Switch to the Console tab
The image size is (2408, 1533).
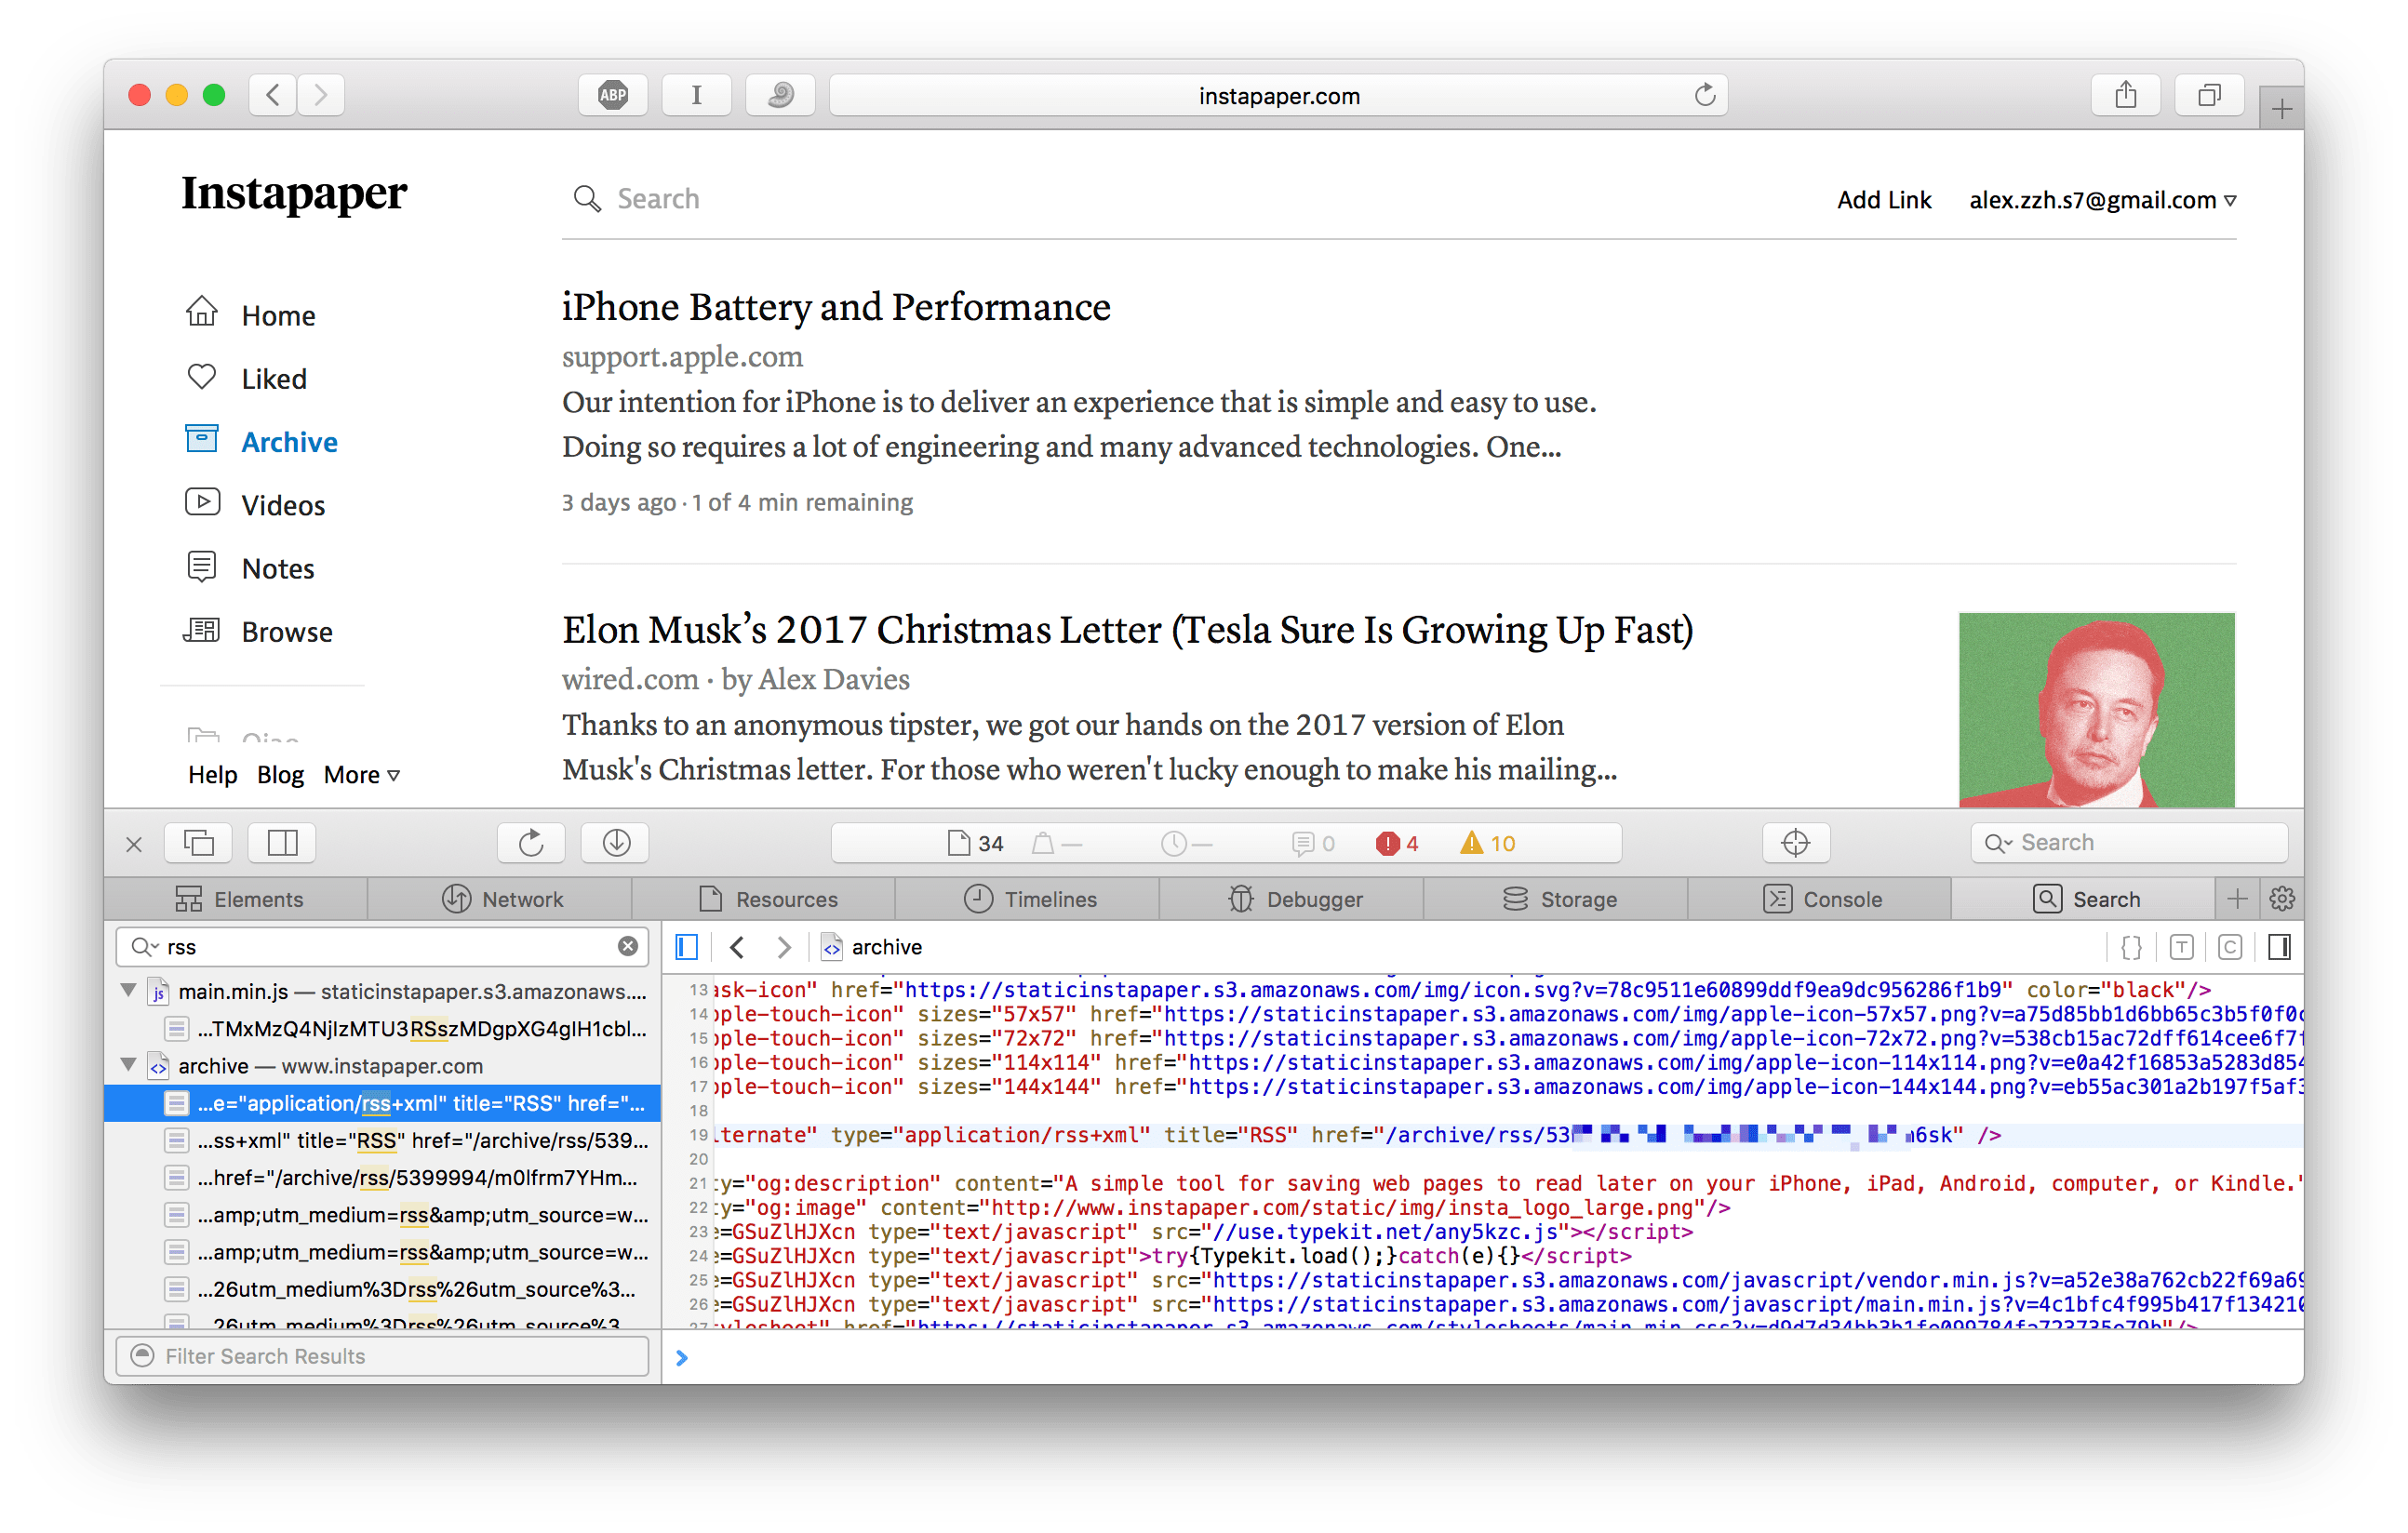click(1820, 899)
